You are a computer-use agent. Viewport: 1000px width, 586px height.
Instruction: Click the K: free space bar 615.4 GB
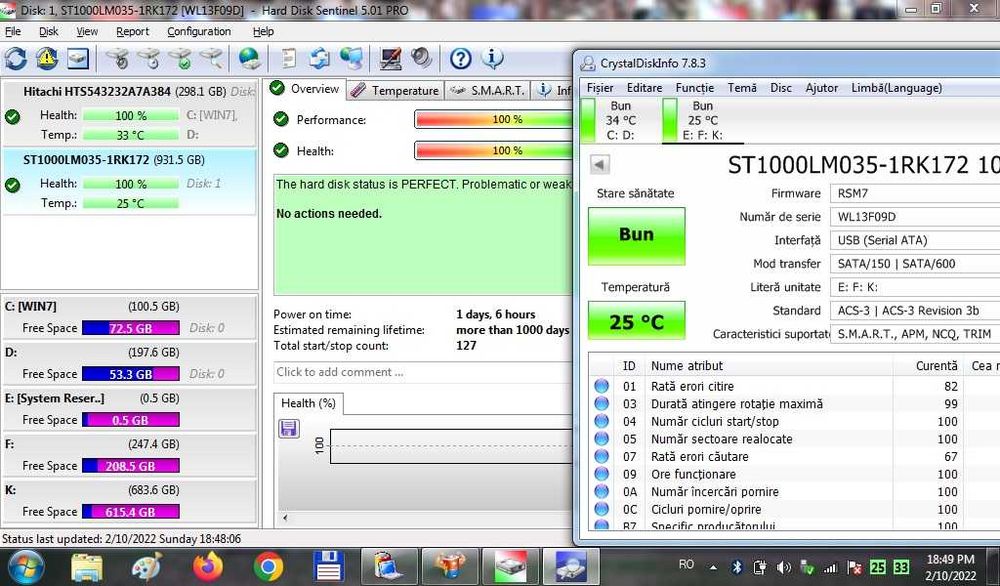pyautogui.click(x=131, y=512)
